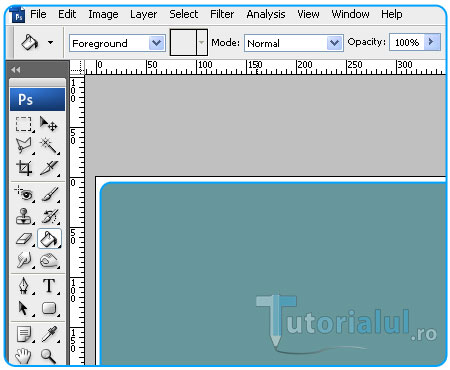Select the Paint Bucket tool
Screen dimensions: 450x370
[49, 239]
